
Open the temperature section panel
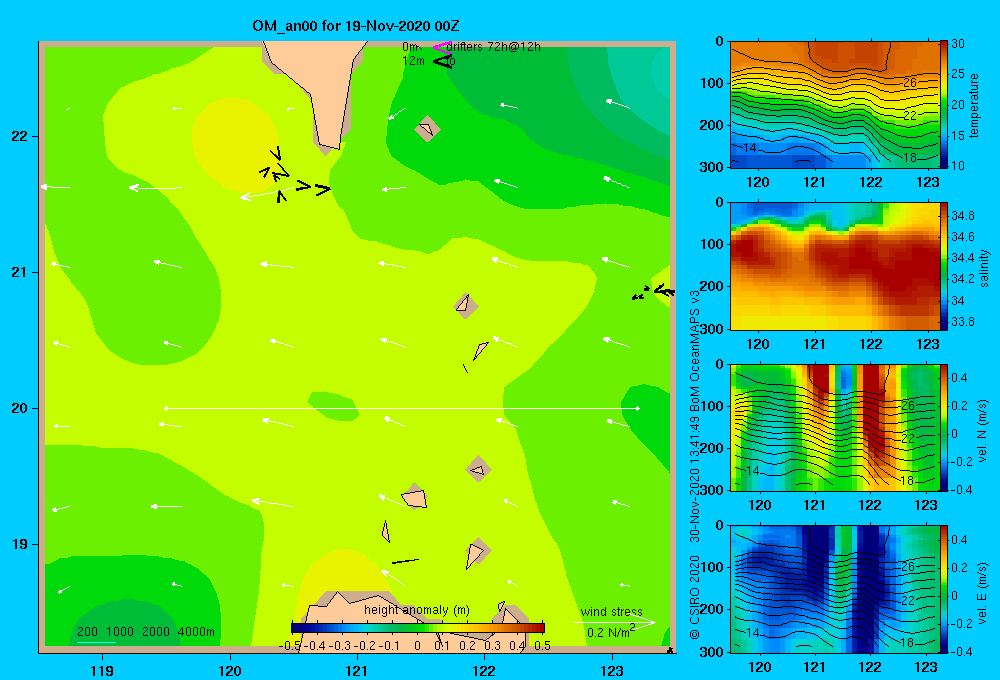pyautogui.click(x=835, y=105)
